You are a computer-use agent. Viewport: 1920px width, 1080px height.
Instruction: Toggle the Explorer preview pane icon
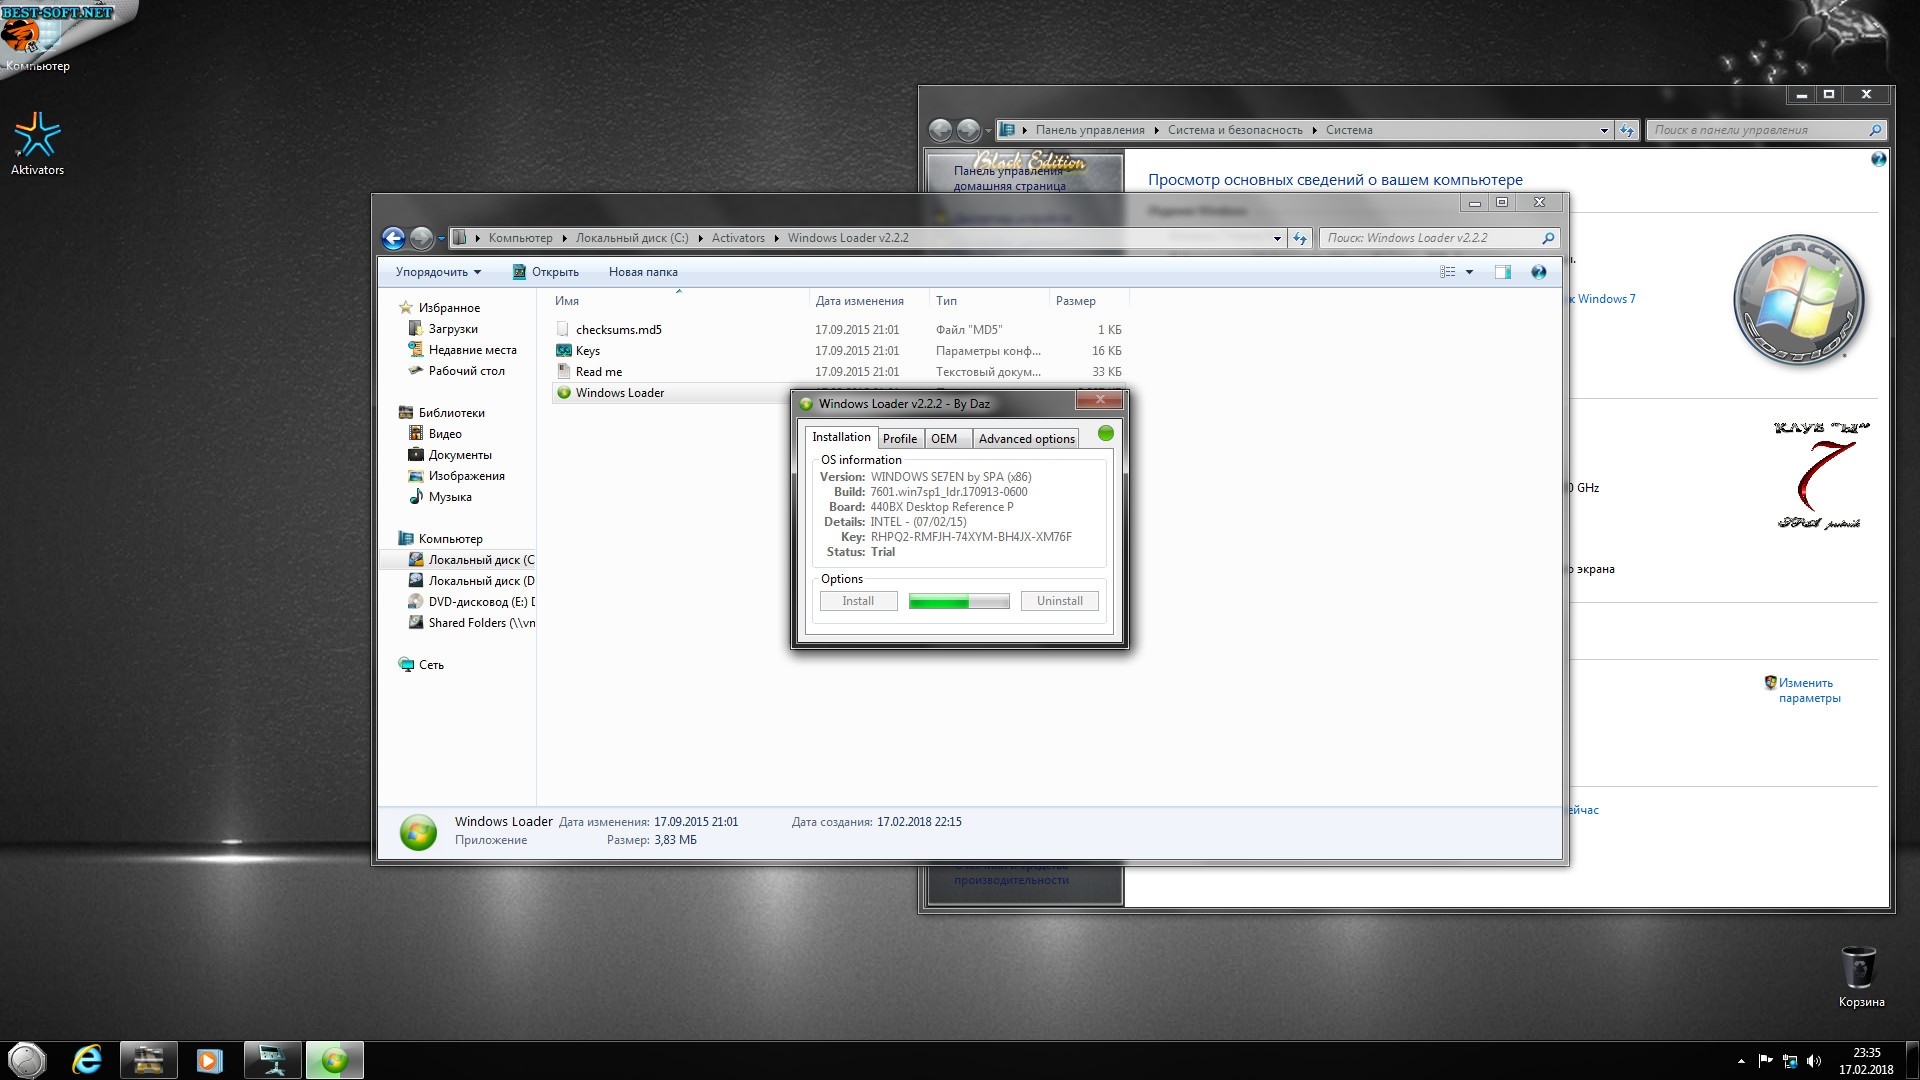coord(1502,272)
